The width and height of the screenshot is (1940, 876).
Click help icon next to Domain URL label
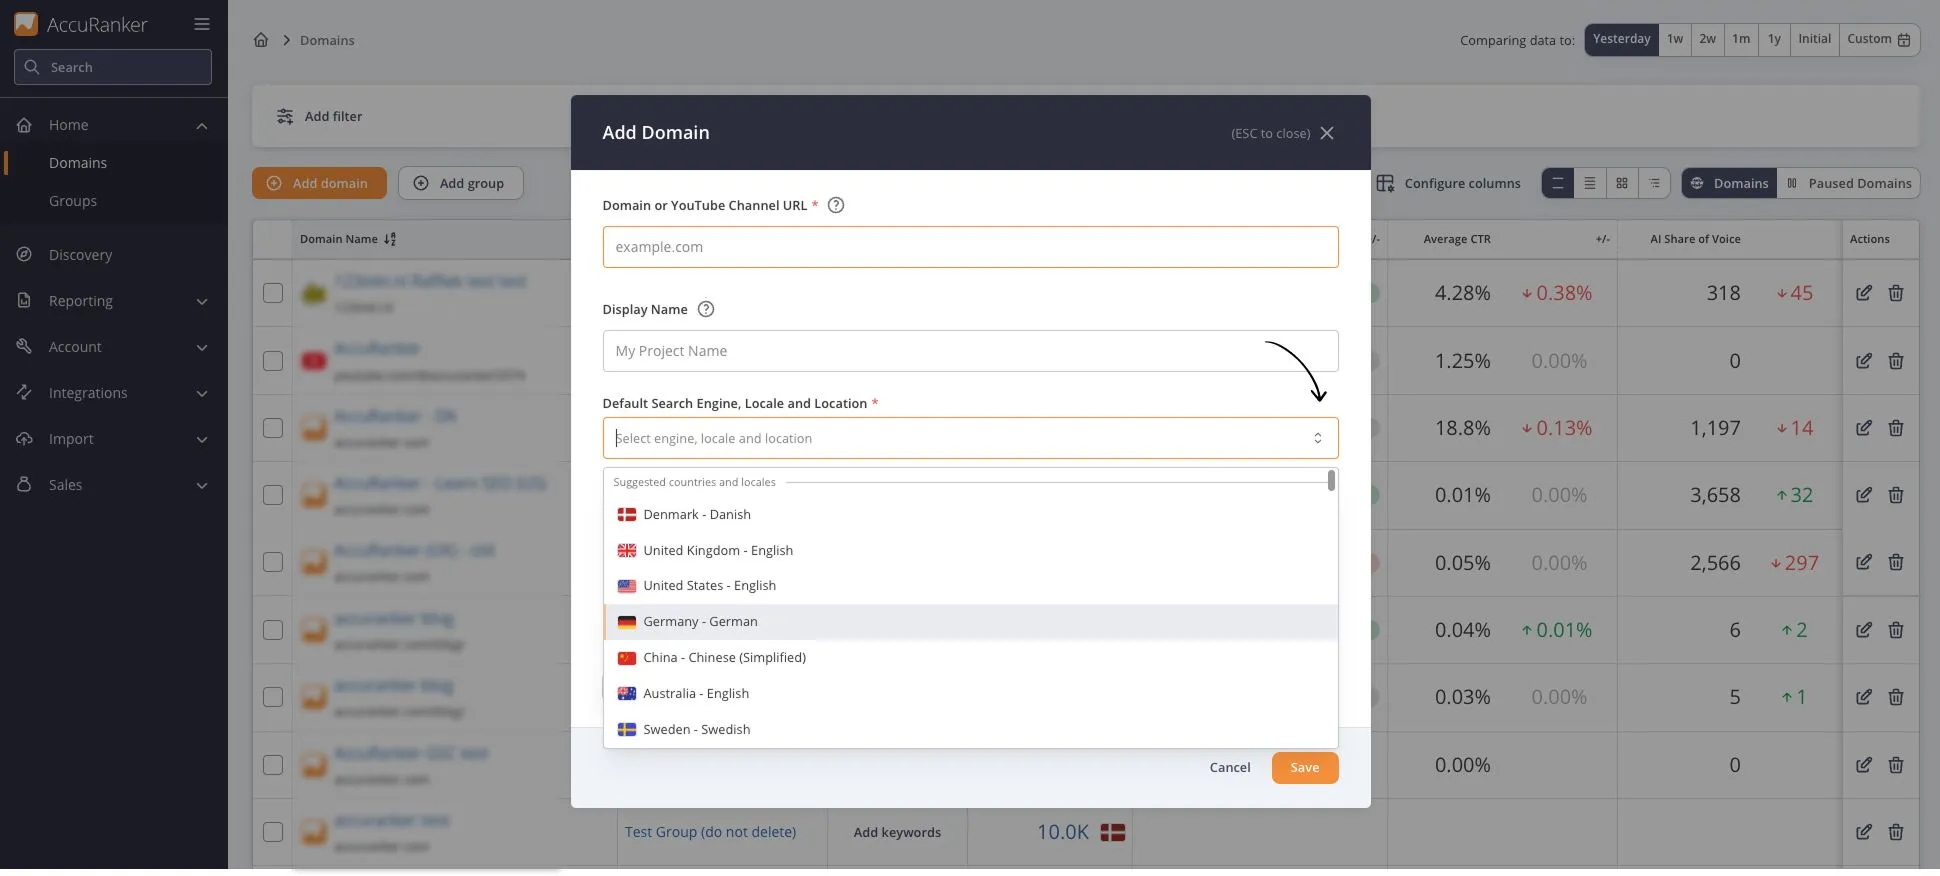pyautogui.click(x=836, y=205)
